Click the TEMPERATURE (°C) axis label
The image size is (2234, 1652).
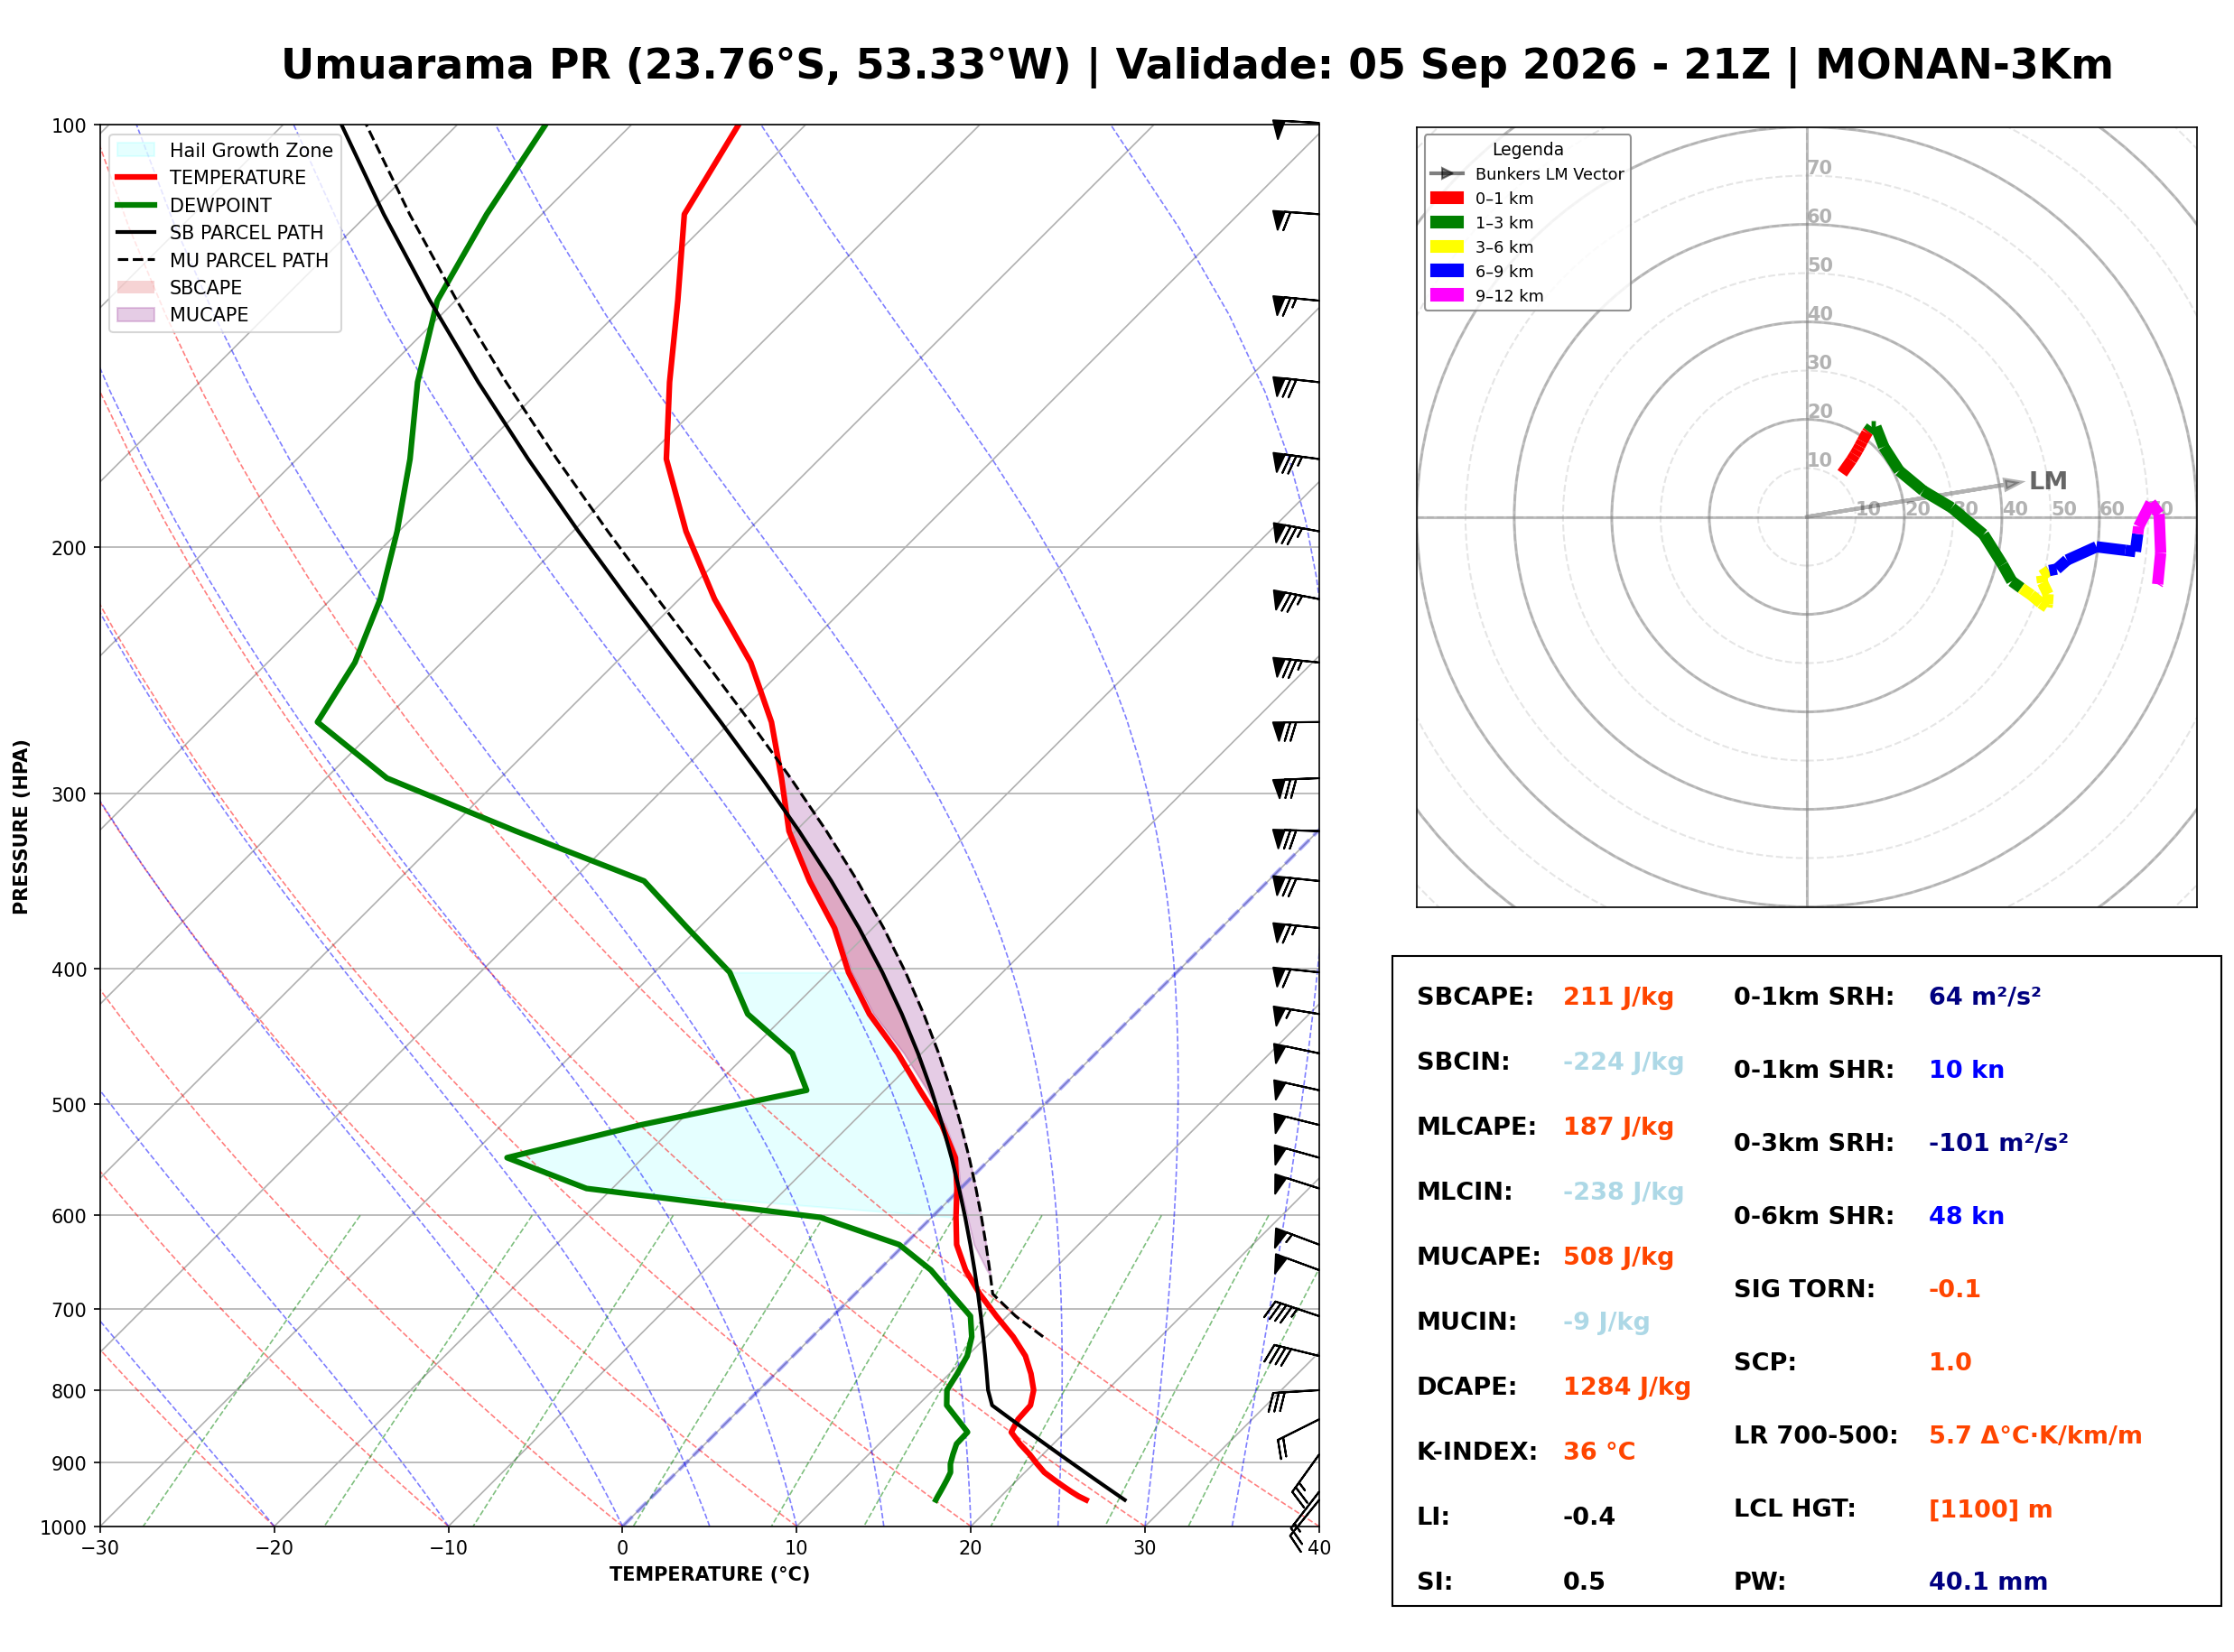point(710,1575)
